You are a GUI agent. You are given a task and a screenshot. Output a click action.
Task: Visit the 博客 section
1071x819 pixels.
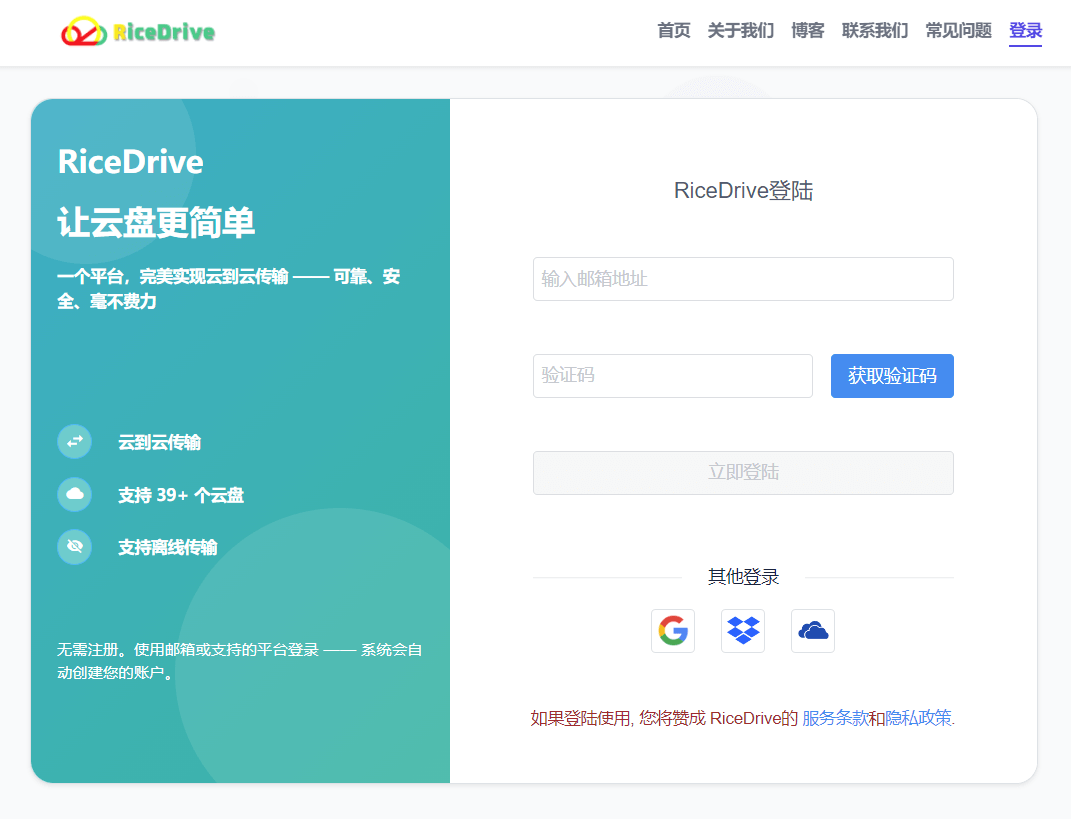pyautogui.click(x=806, y=31)
